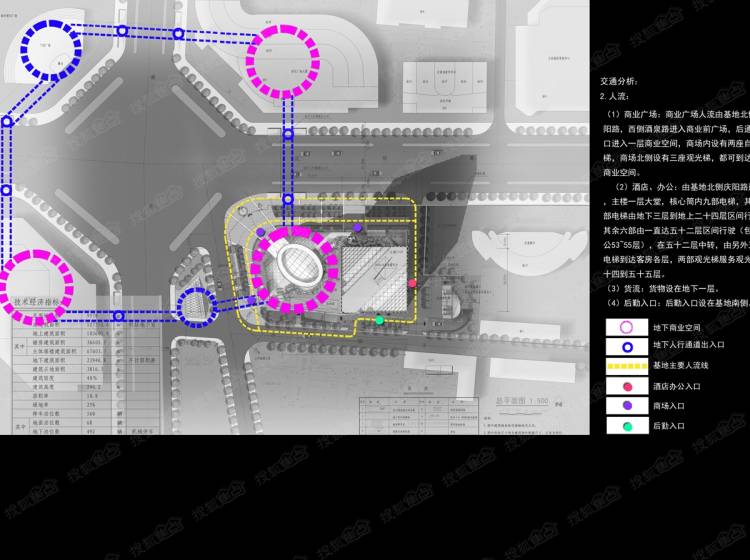Select the purple dot legend icon for 商场入口

pos(626,406)
